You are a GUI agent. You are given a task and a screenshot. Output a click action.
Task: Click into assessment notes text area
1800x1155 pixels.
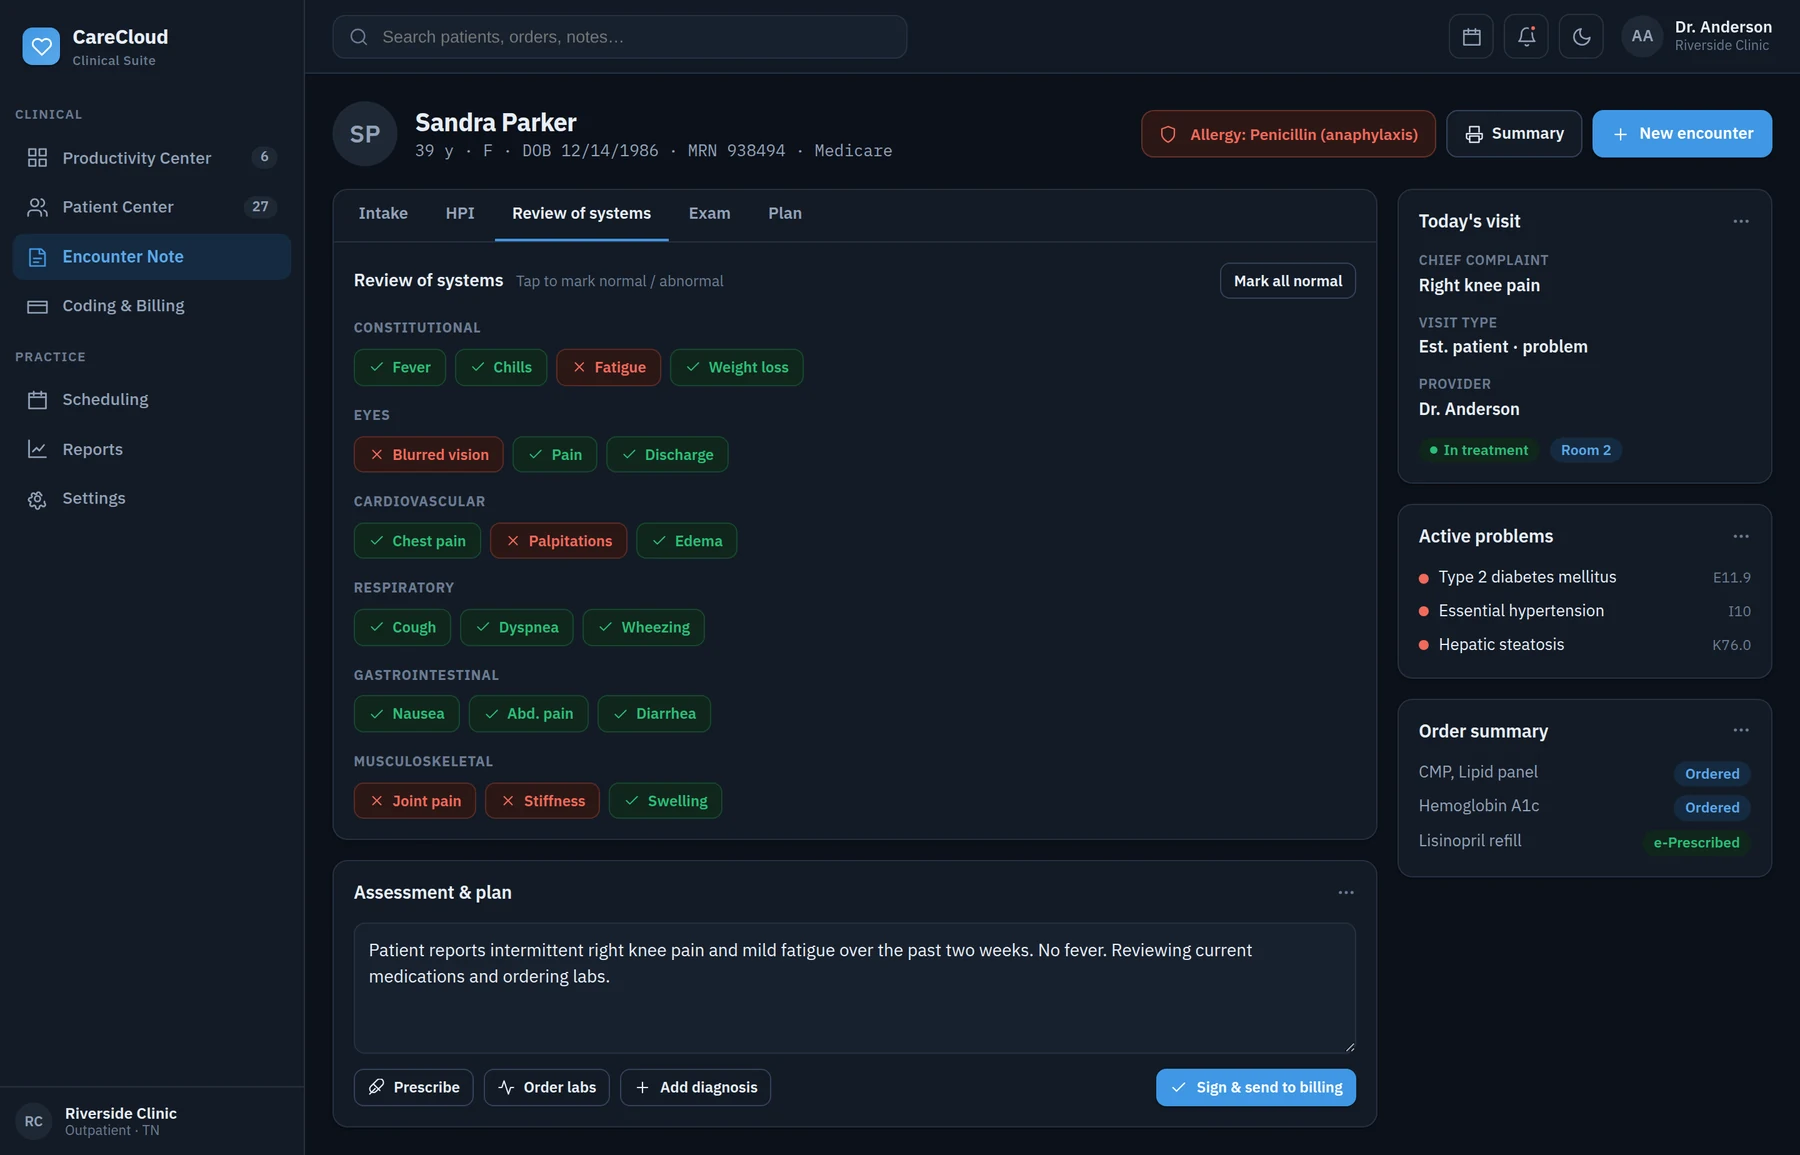tap(855, 988)
